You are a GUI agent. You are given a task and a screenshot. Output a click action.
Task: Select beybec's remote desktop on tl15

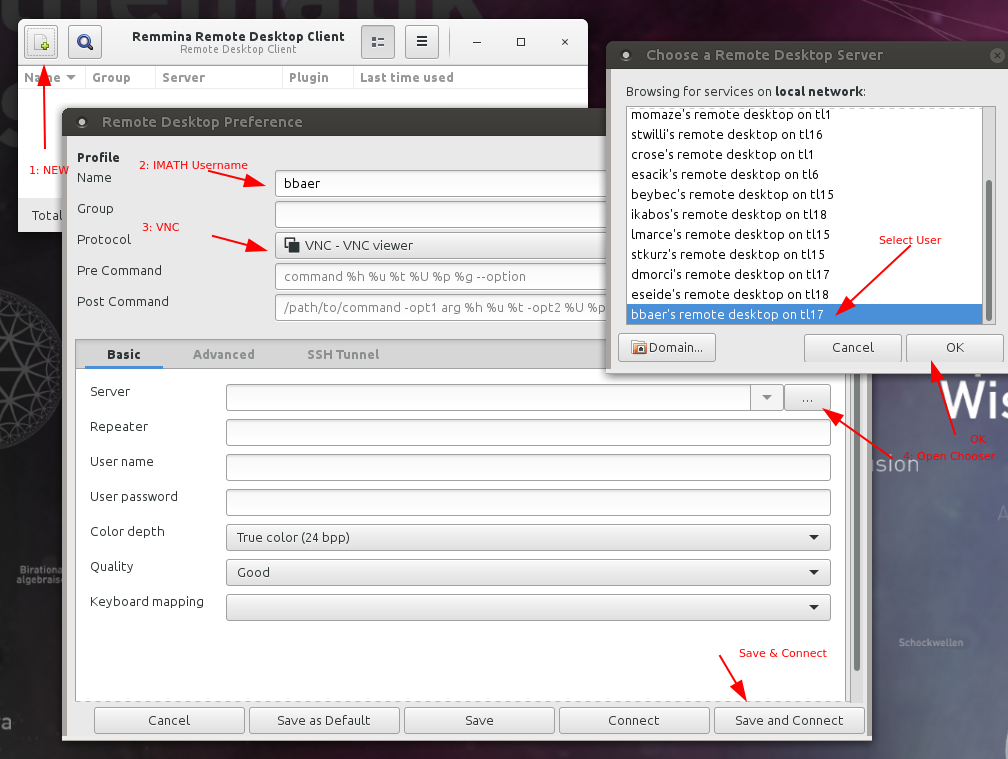point(804,194)
